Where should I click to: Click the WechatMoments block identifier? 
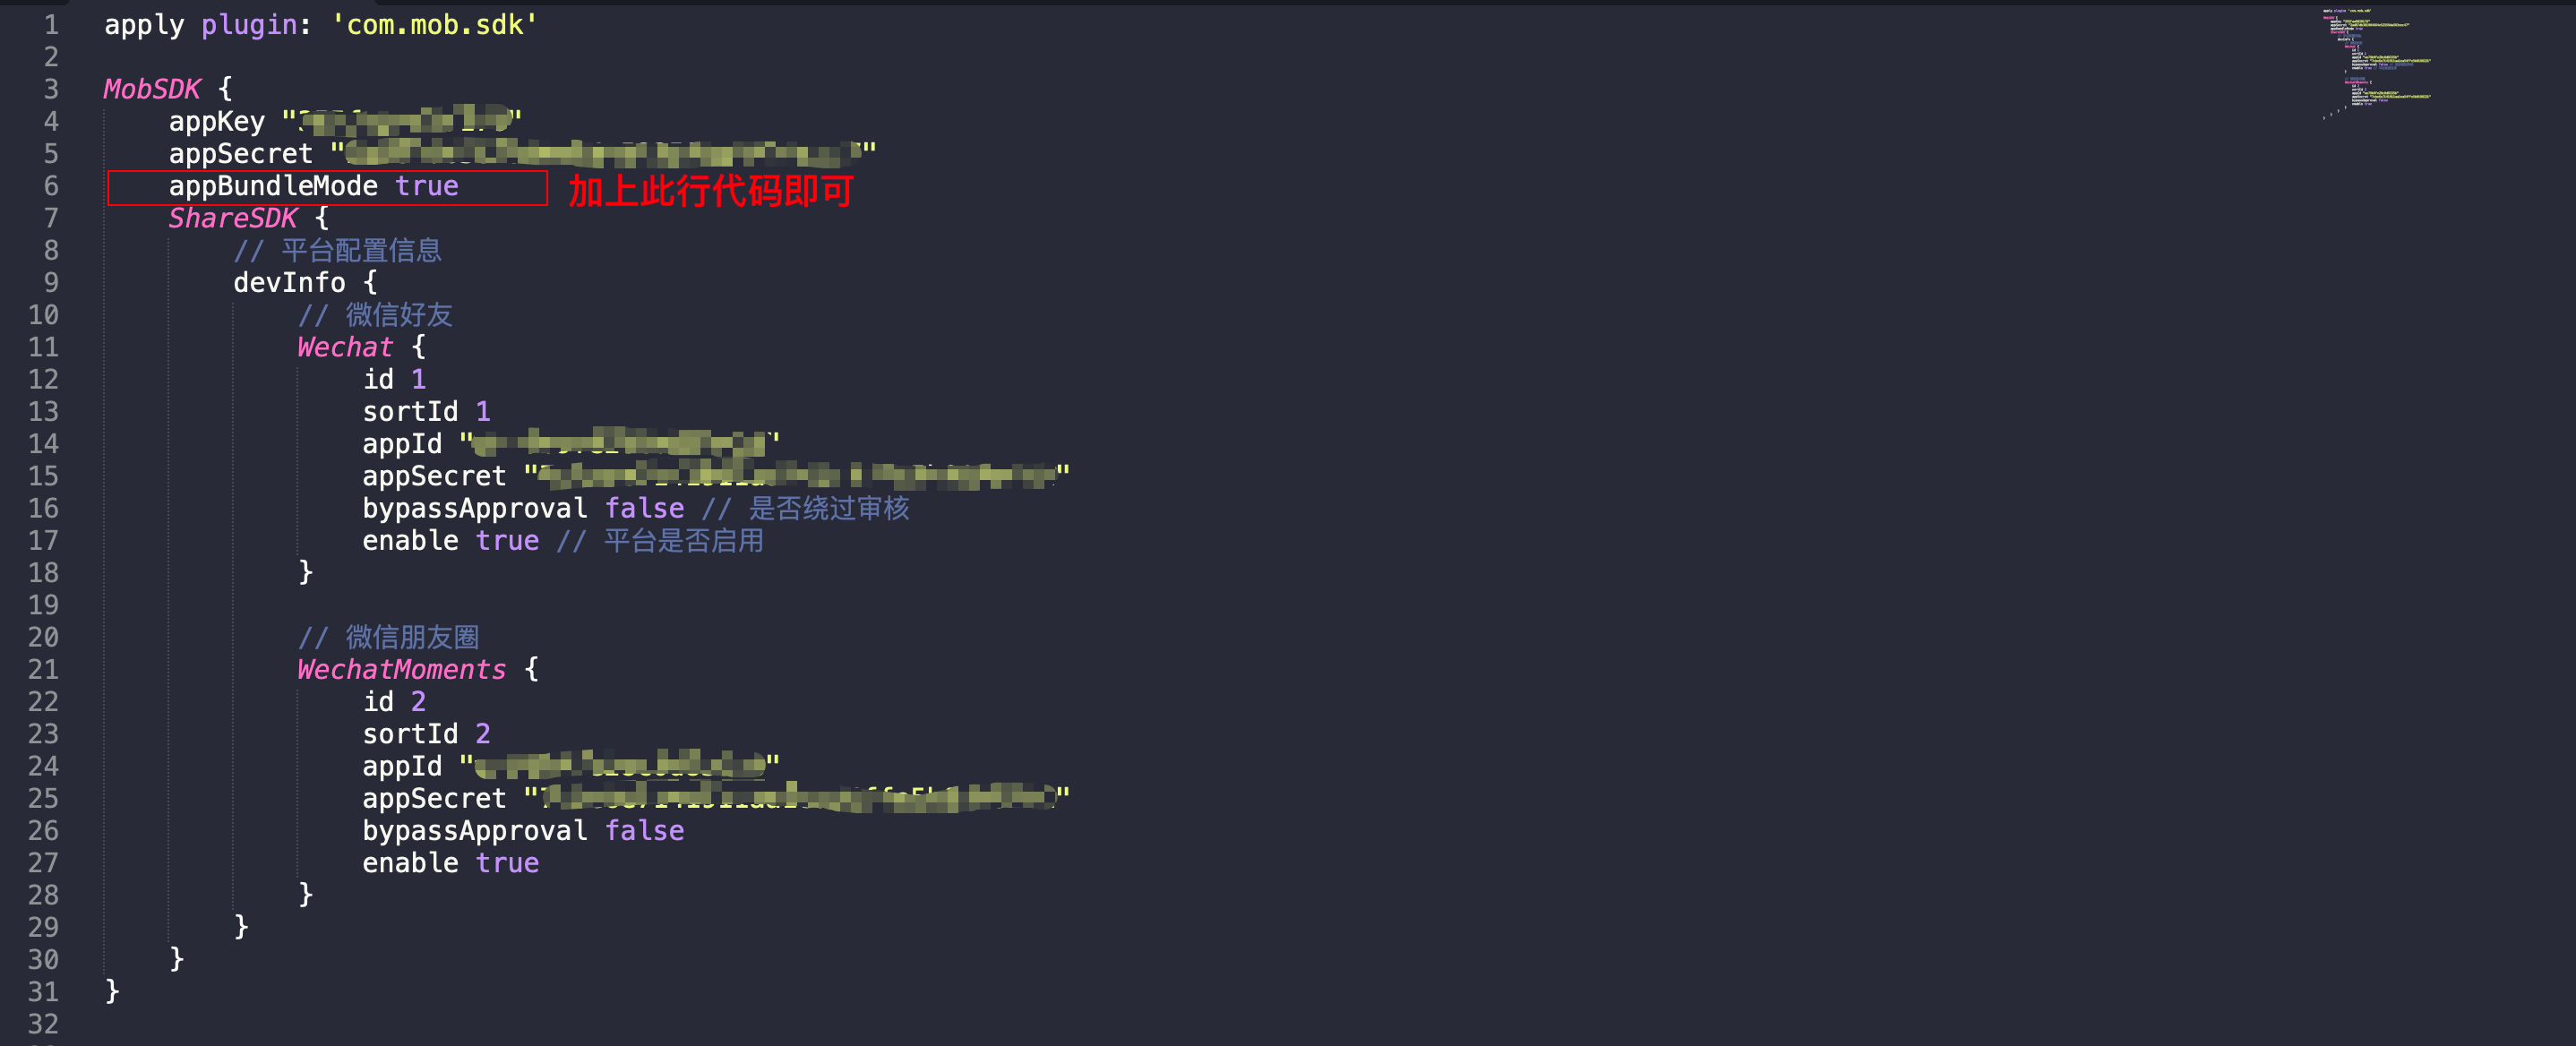pyautogui.click(x=402, y=669)
